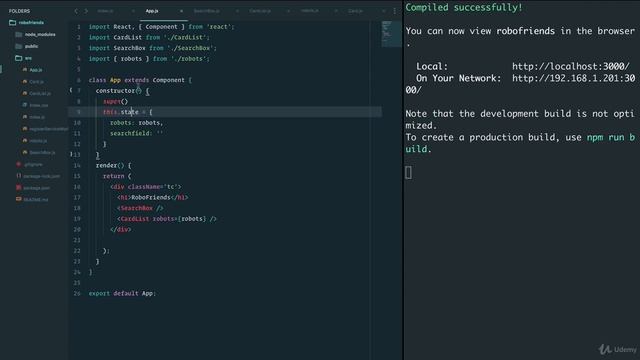Select the src folder label

(x=28, y=58)
